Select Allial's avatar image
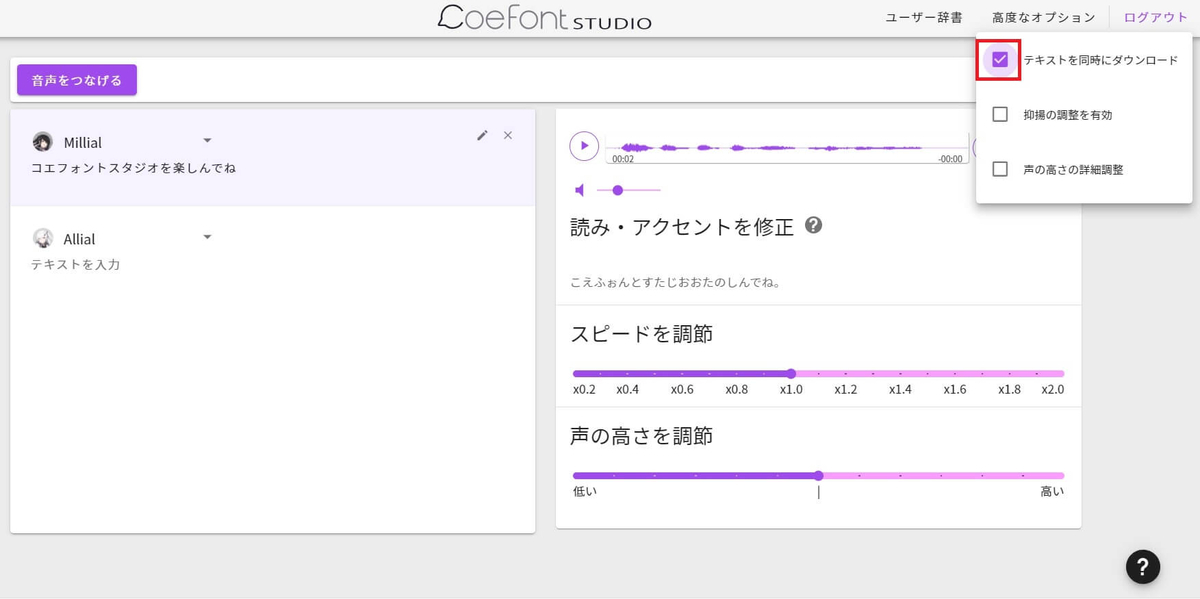The height and width of the screenshot is (599, 1200). click(42, 237)
